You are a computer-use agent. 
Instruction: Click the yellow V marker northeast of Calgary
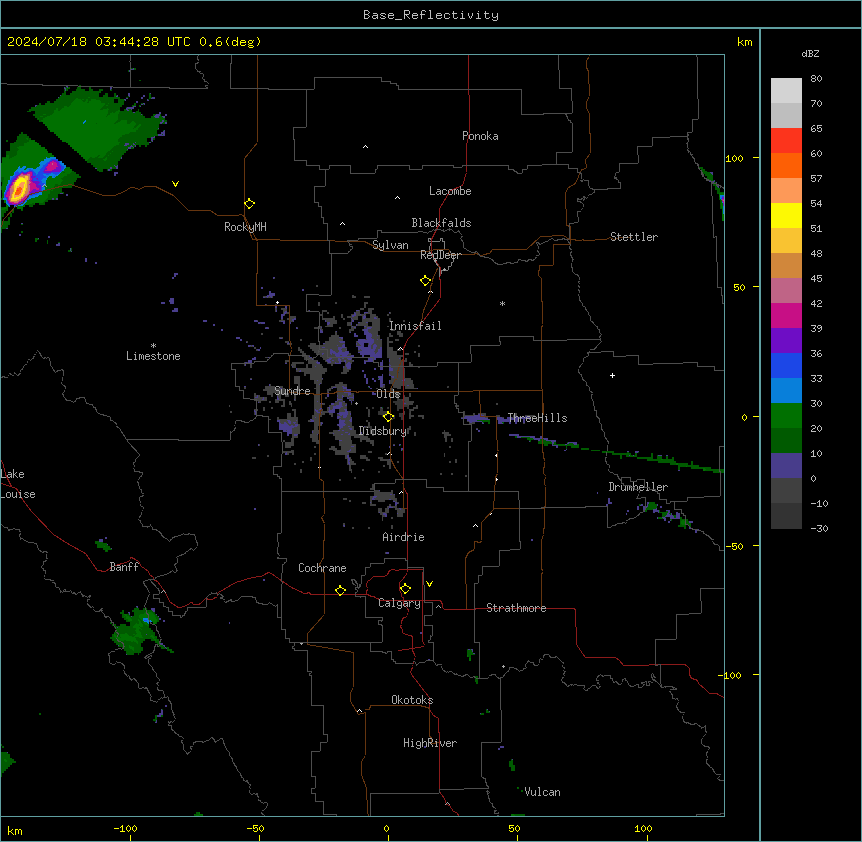429,584
